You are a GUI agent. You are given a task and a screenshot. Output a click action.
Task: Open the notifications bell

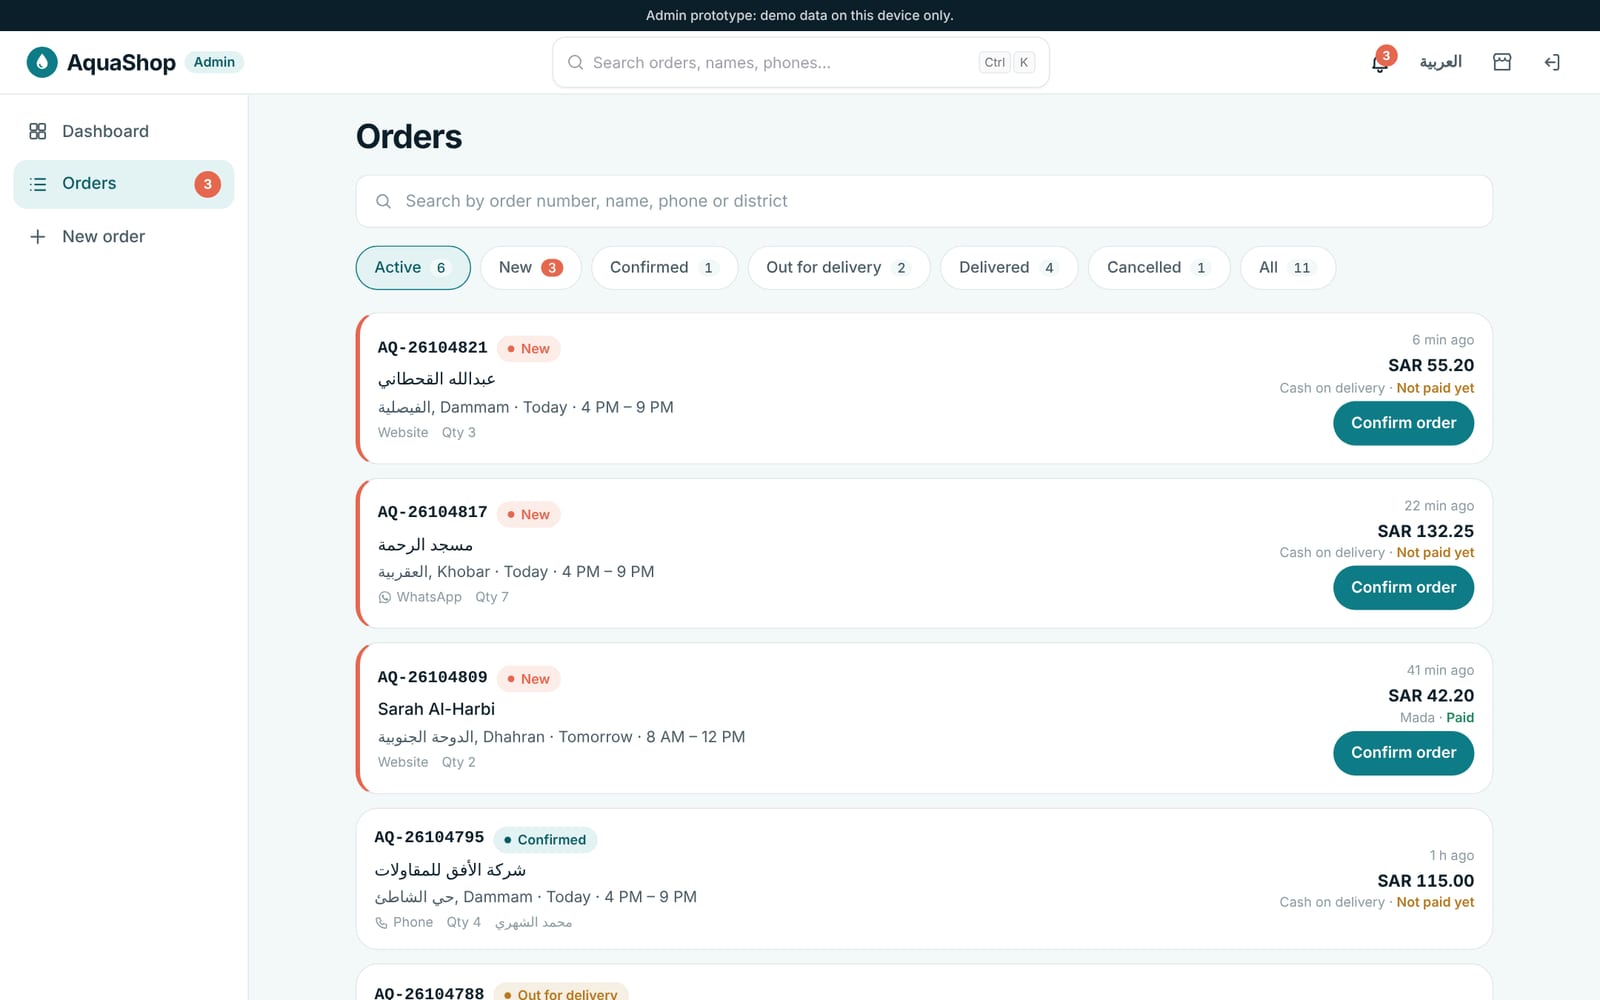[1380, 62]
